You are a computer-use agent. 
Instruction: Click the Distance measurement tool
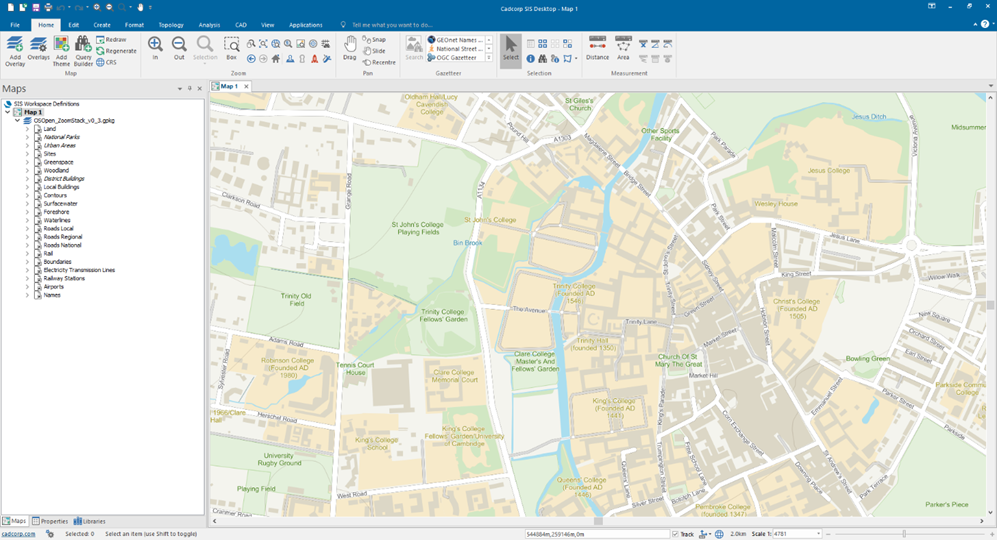coord(597,48)
